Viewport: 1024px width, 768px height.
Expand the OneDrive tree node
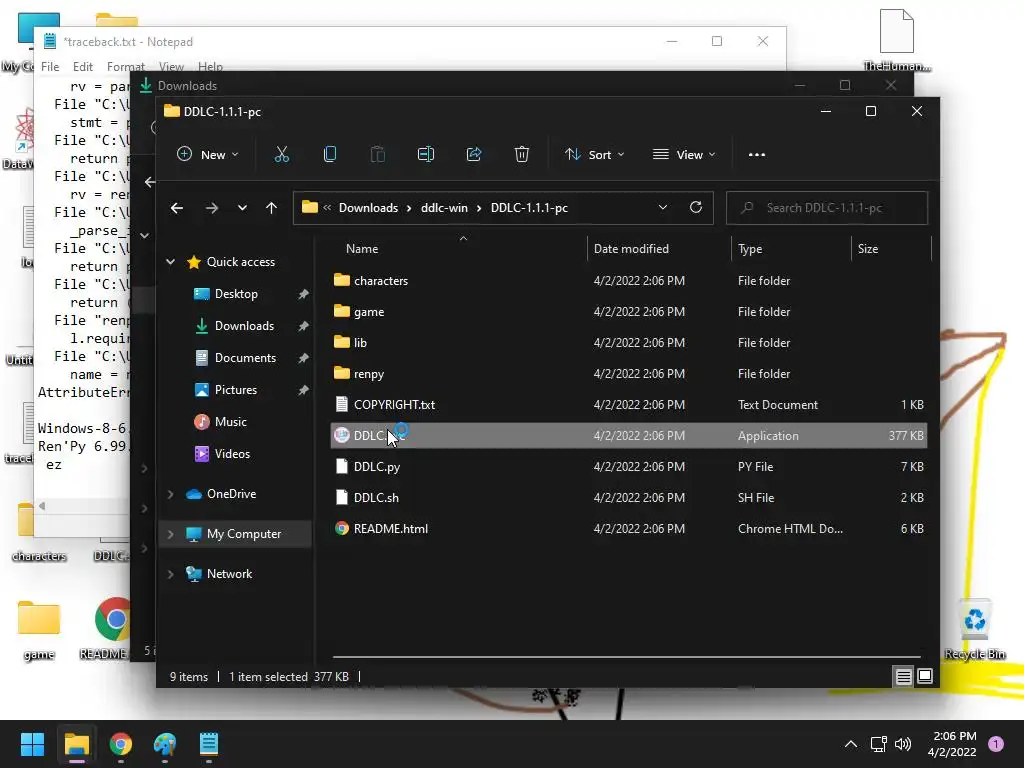pyautogui.click(x=170, y=494)
